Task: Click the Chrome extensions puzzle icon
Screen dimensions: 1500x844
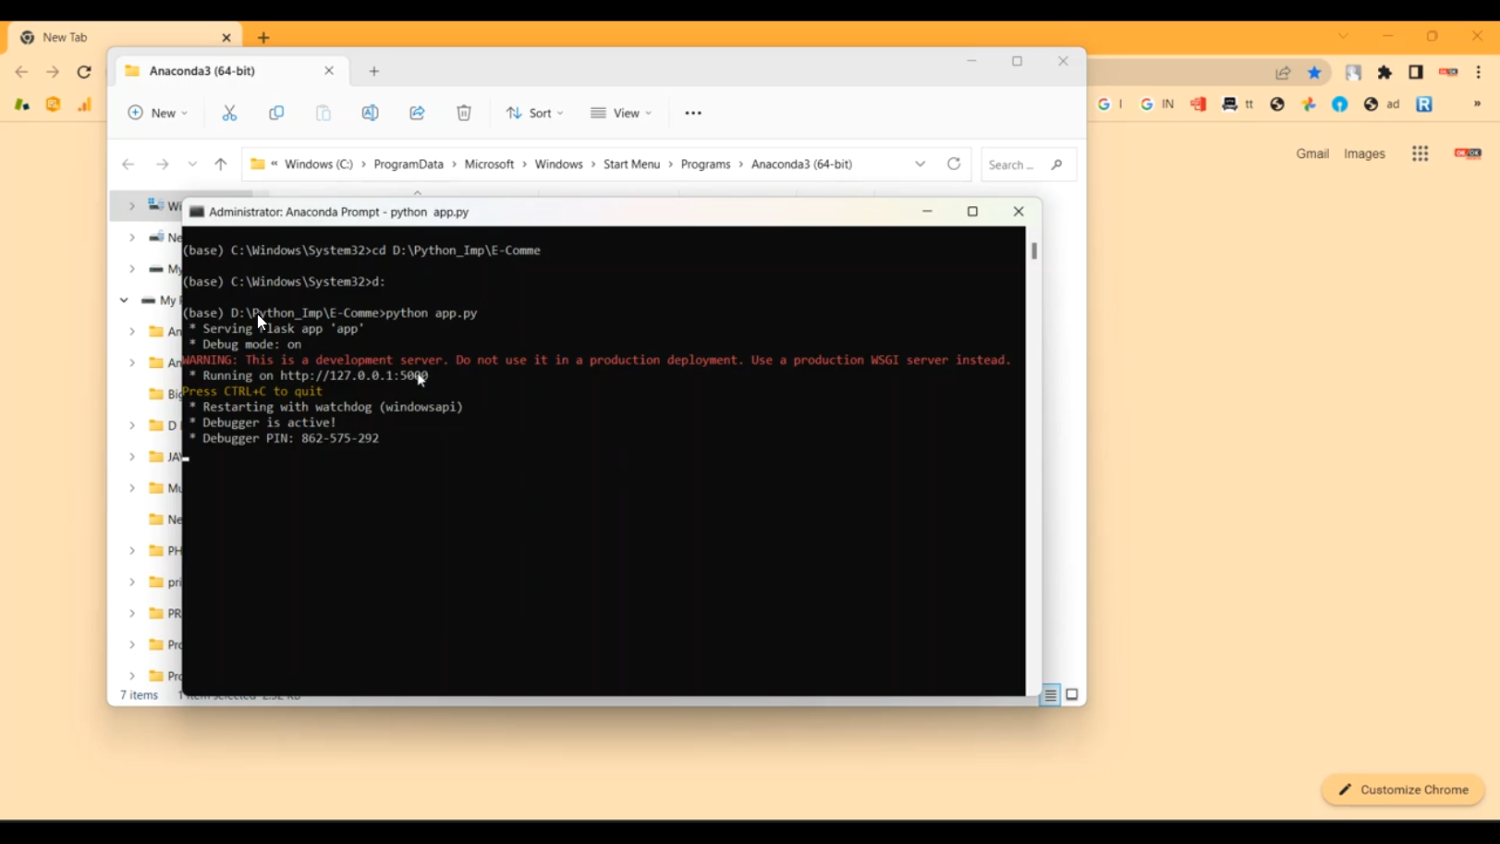Action: pyautogui.click(x=1385, y=72)
